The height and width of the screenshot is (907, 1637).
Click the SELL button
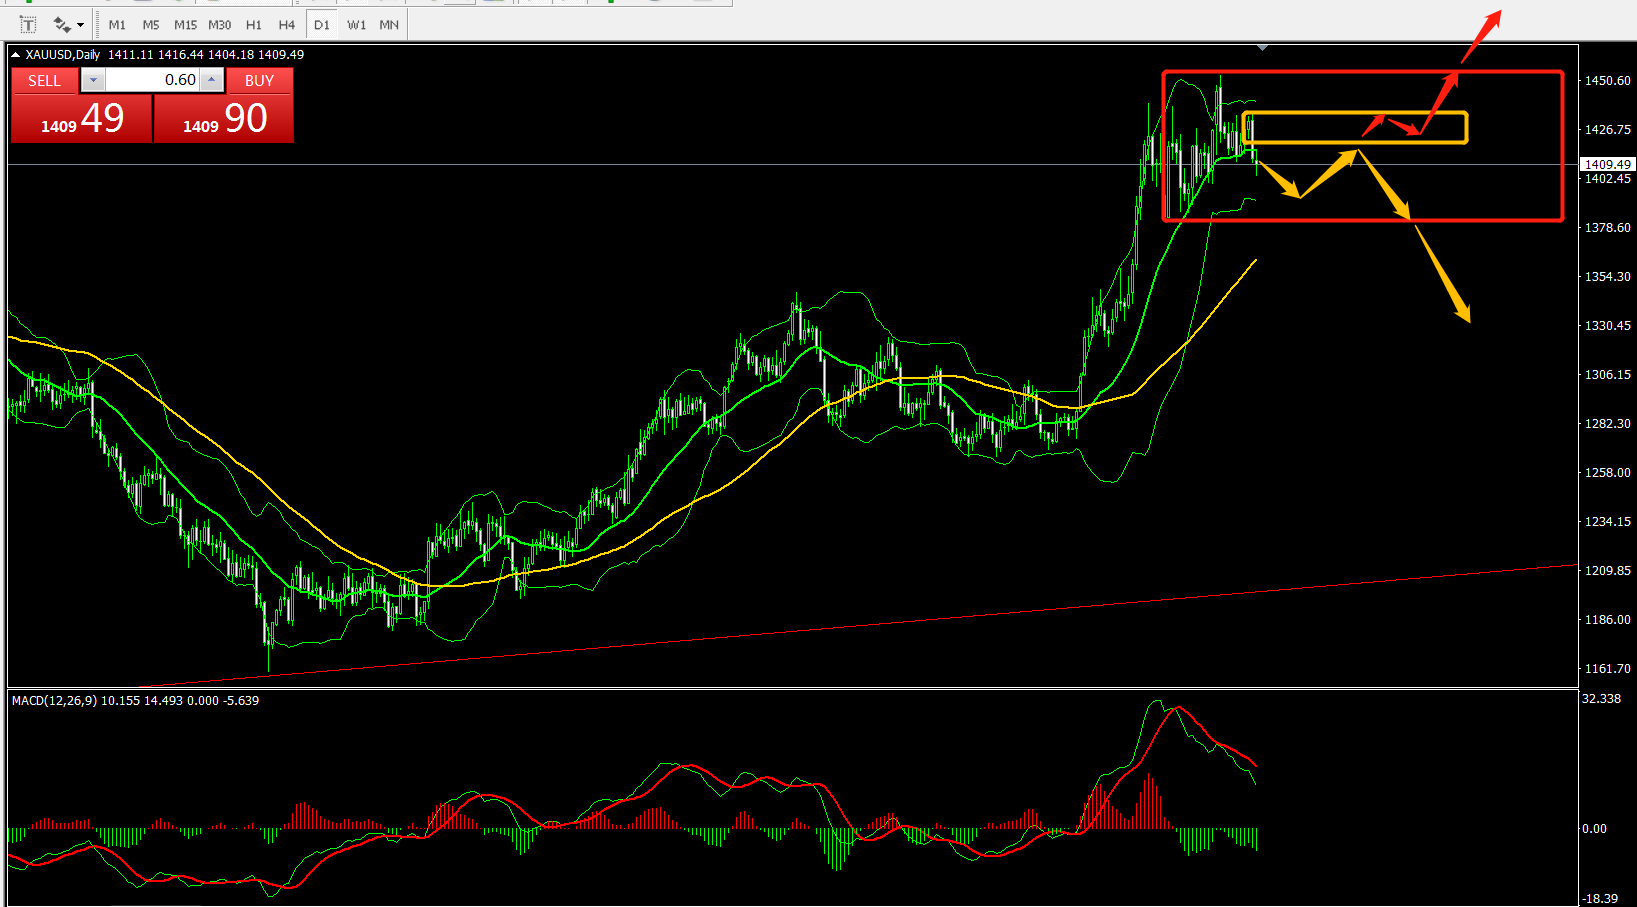click(44, 81)
